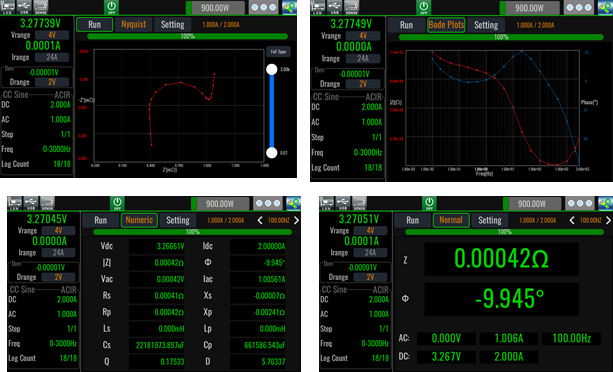Open the Vrange 4V selector in the Bode Plots screen
The image size is (613, 372).
pos(363,36)
